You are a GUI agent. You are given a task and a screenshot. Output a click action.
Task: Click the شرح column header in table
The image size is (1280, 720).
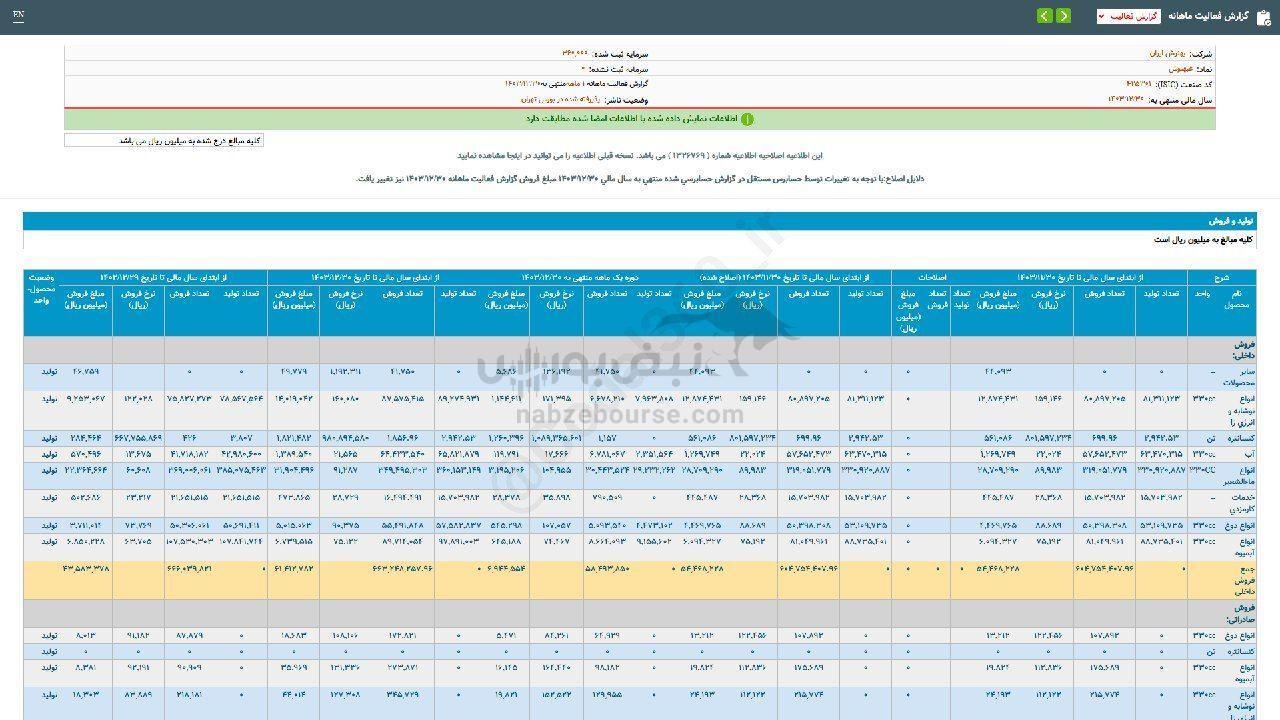tap(1221, 277)
